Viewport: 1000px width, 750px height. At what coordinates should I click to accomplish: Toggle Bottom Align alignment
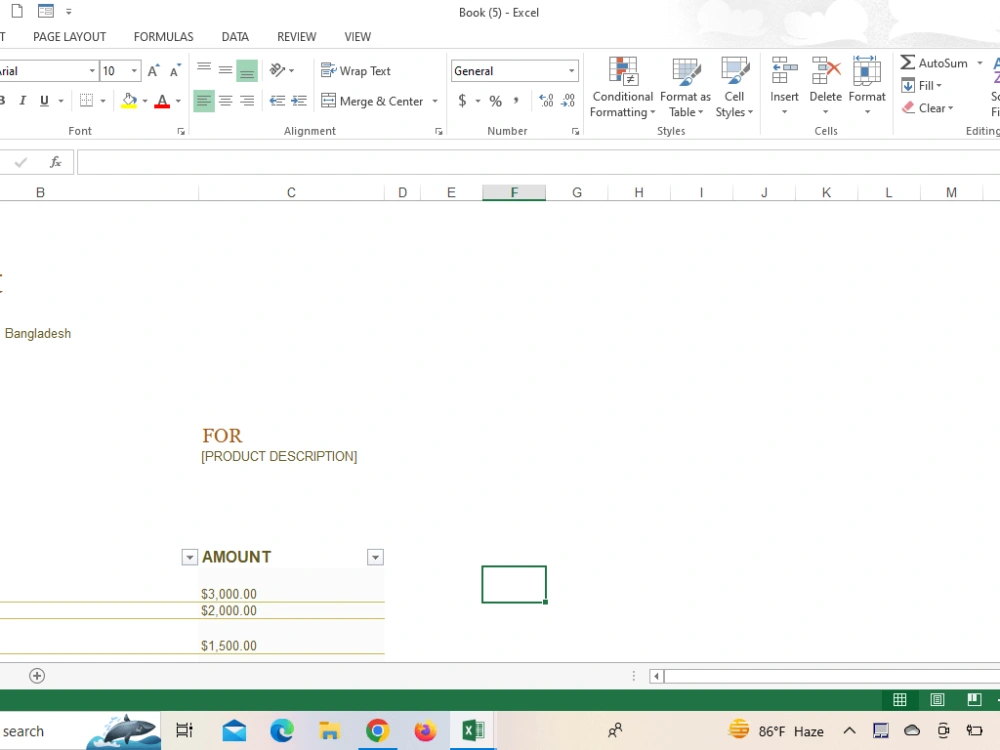click(x=247, y=70)
